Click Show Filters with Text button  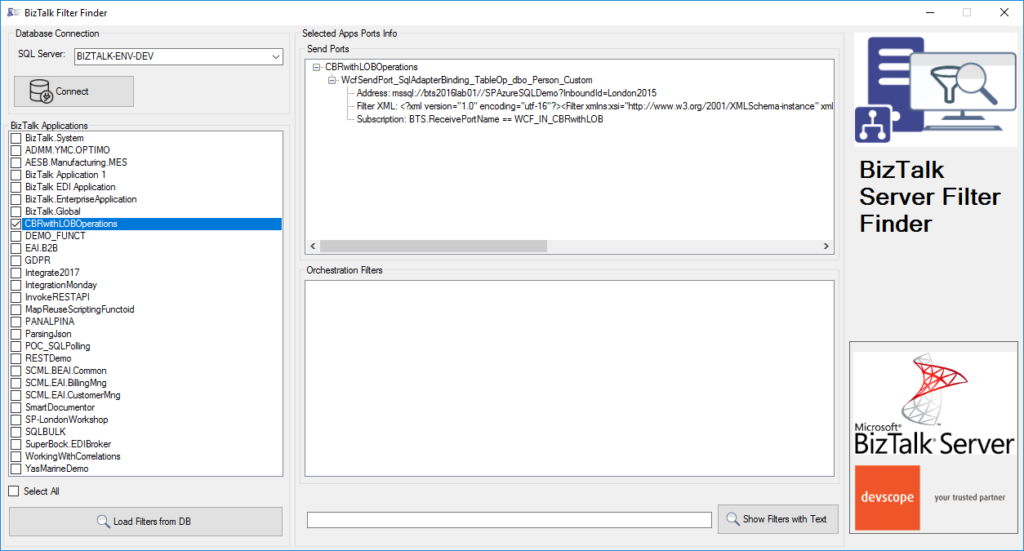click(x=778, y=519)
